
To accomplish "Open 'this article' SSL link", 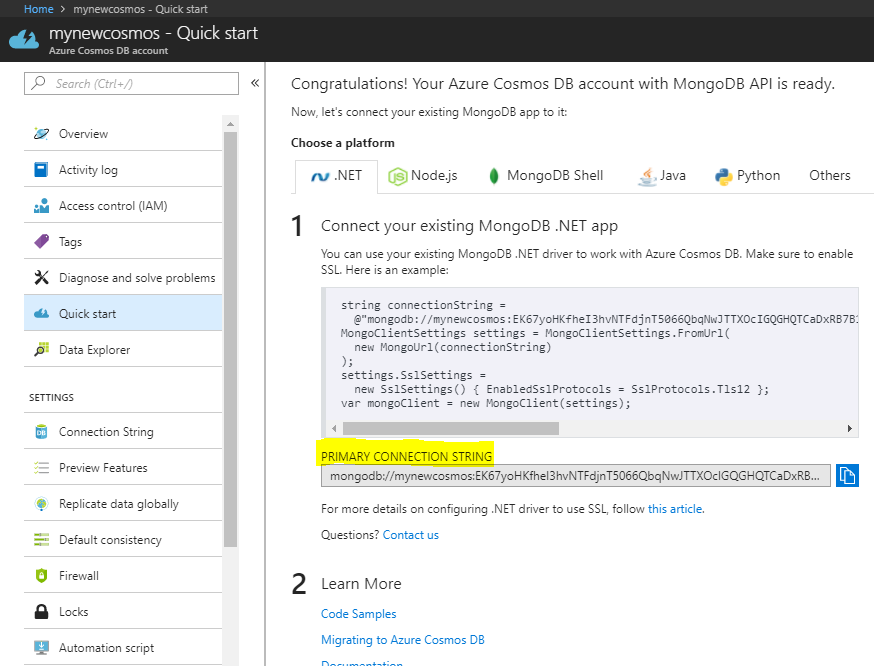I will (674, 509).
